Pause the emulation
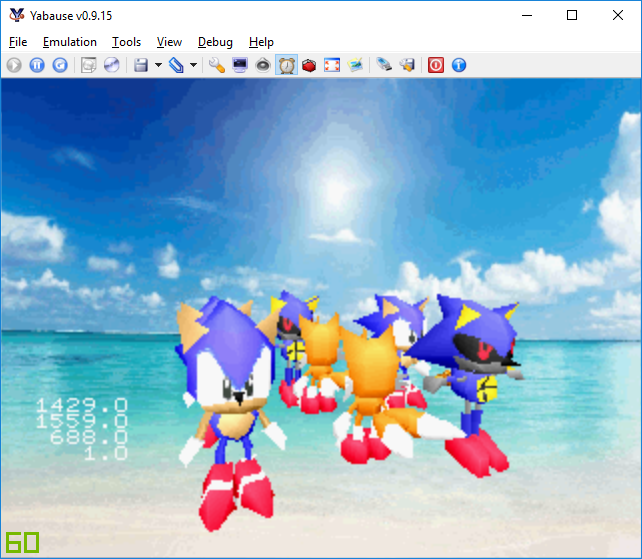642x559 pixels. (x=37, y=65)
